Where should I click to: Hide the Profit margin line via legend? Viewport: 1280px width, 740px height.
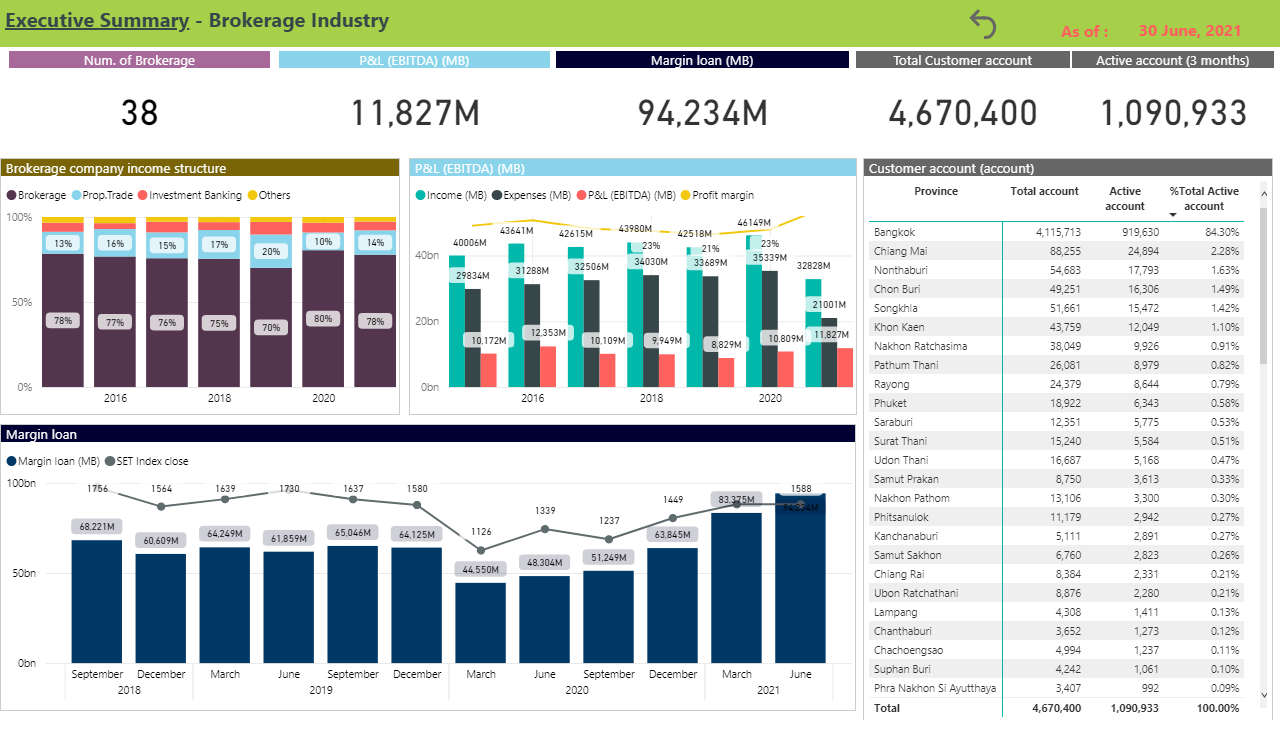[717, 196]
